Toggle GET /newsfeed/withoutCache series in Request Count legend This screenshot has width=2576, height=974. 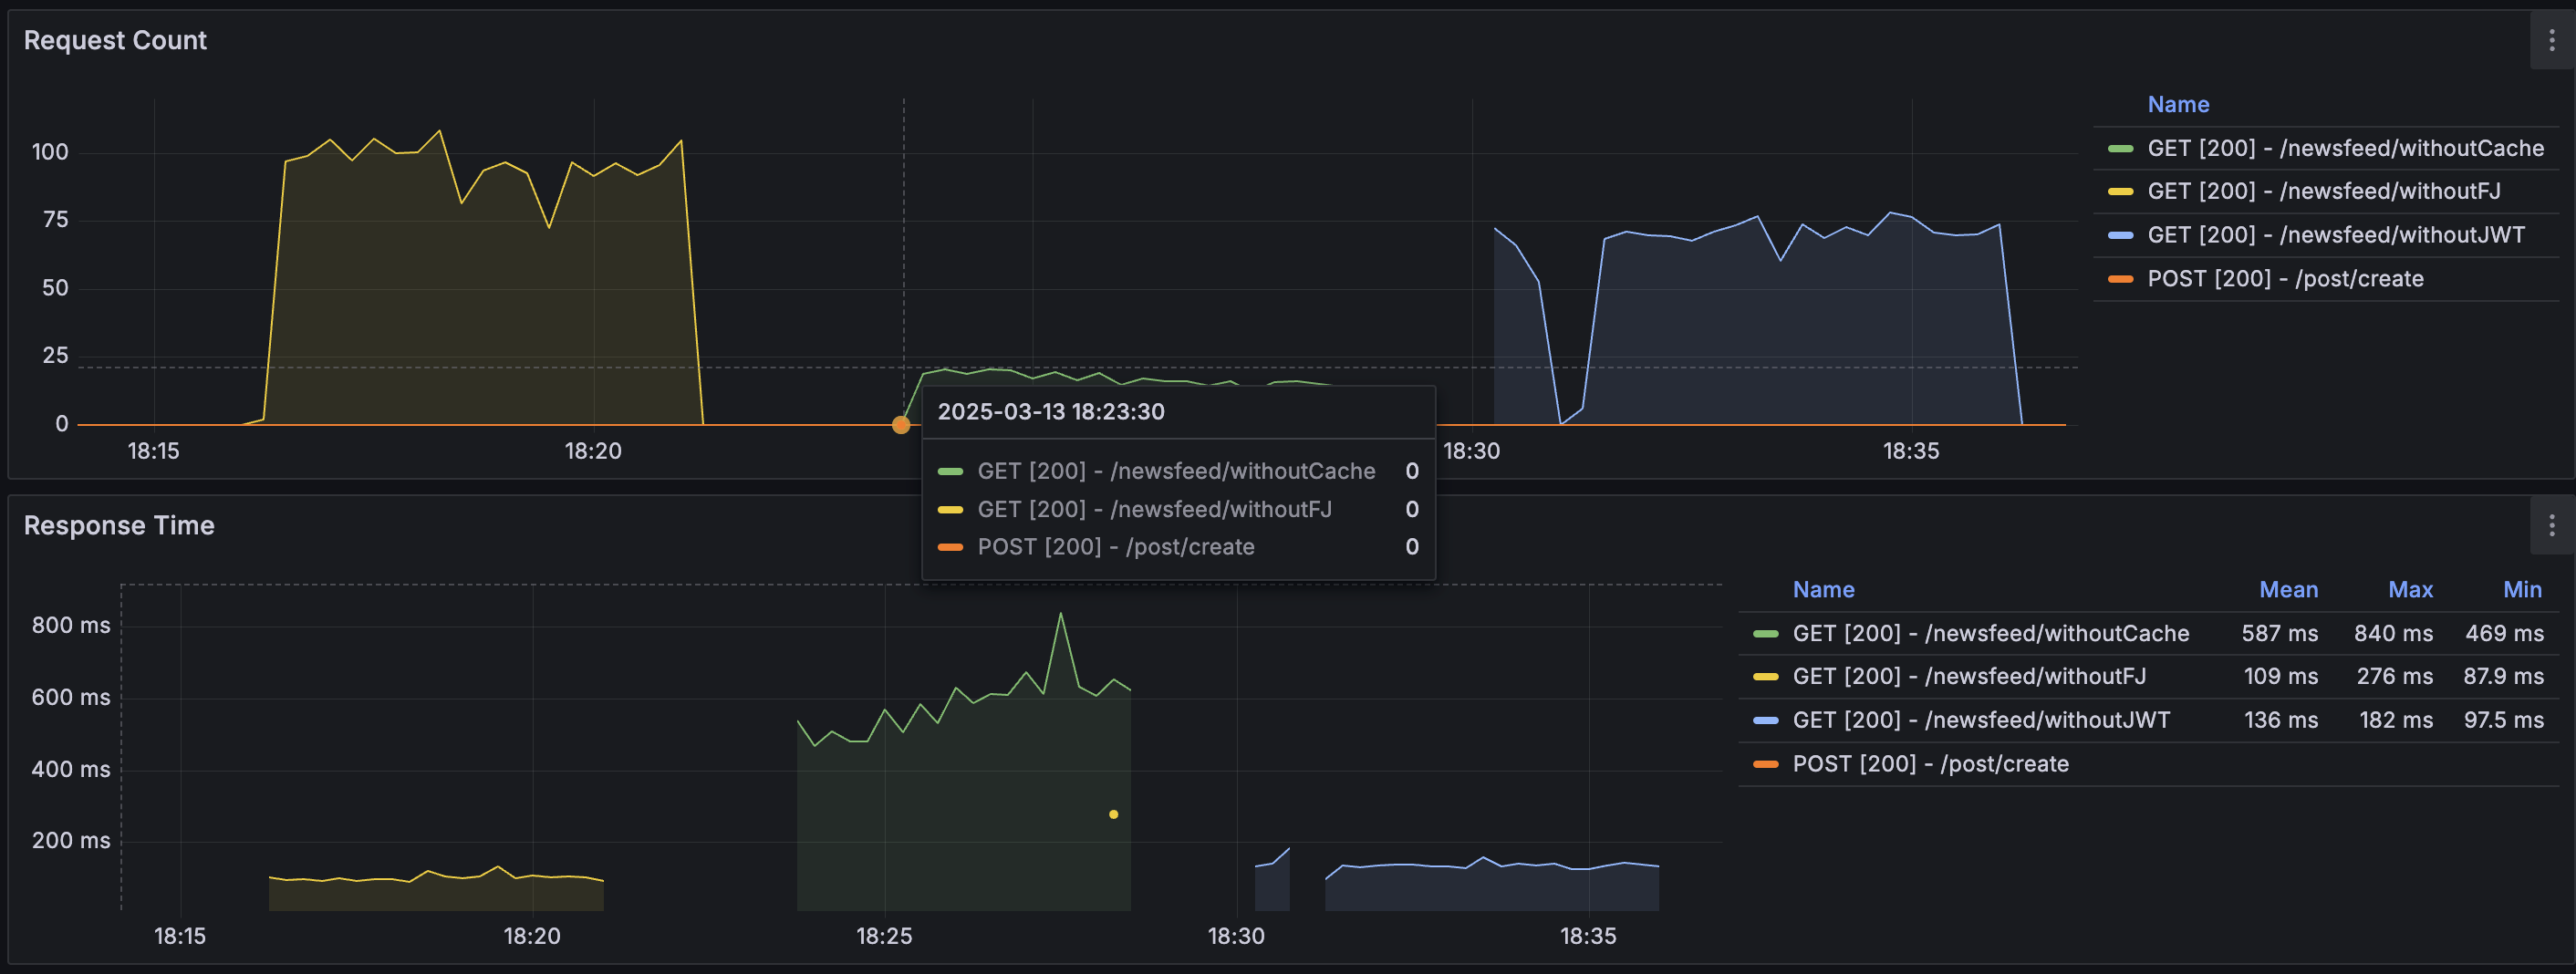2345,148
